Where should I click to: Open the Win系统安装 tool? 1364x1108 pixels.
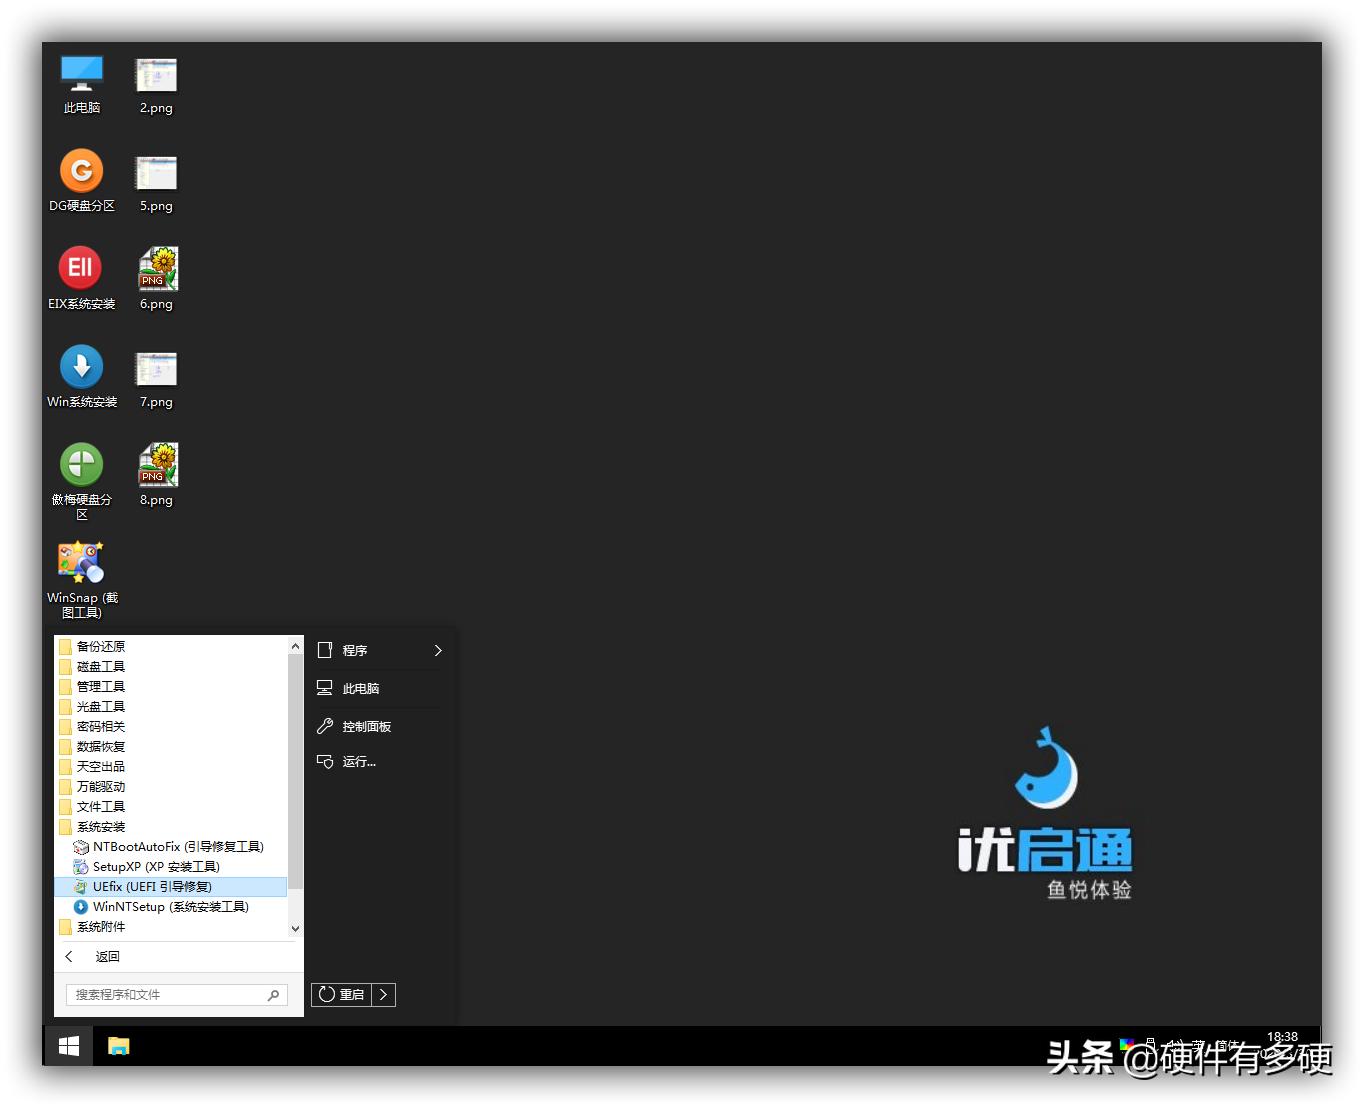click(81, 366)
